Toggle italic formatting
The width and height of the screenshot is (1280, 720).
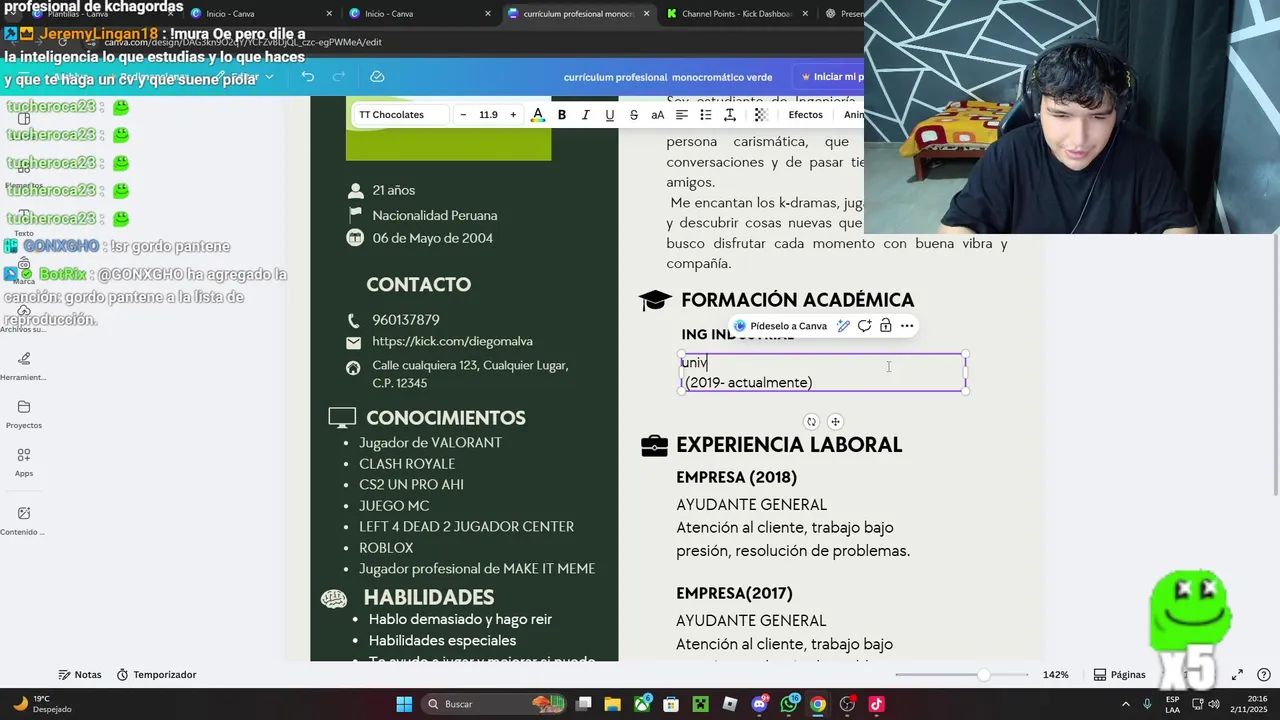click(x=586, y=115)
